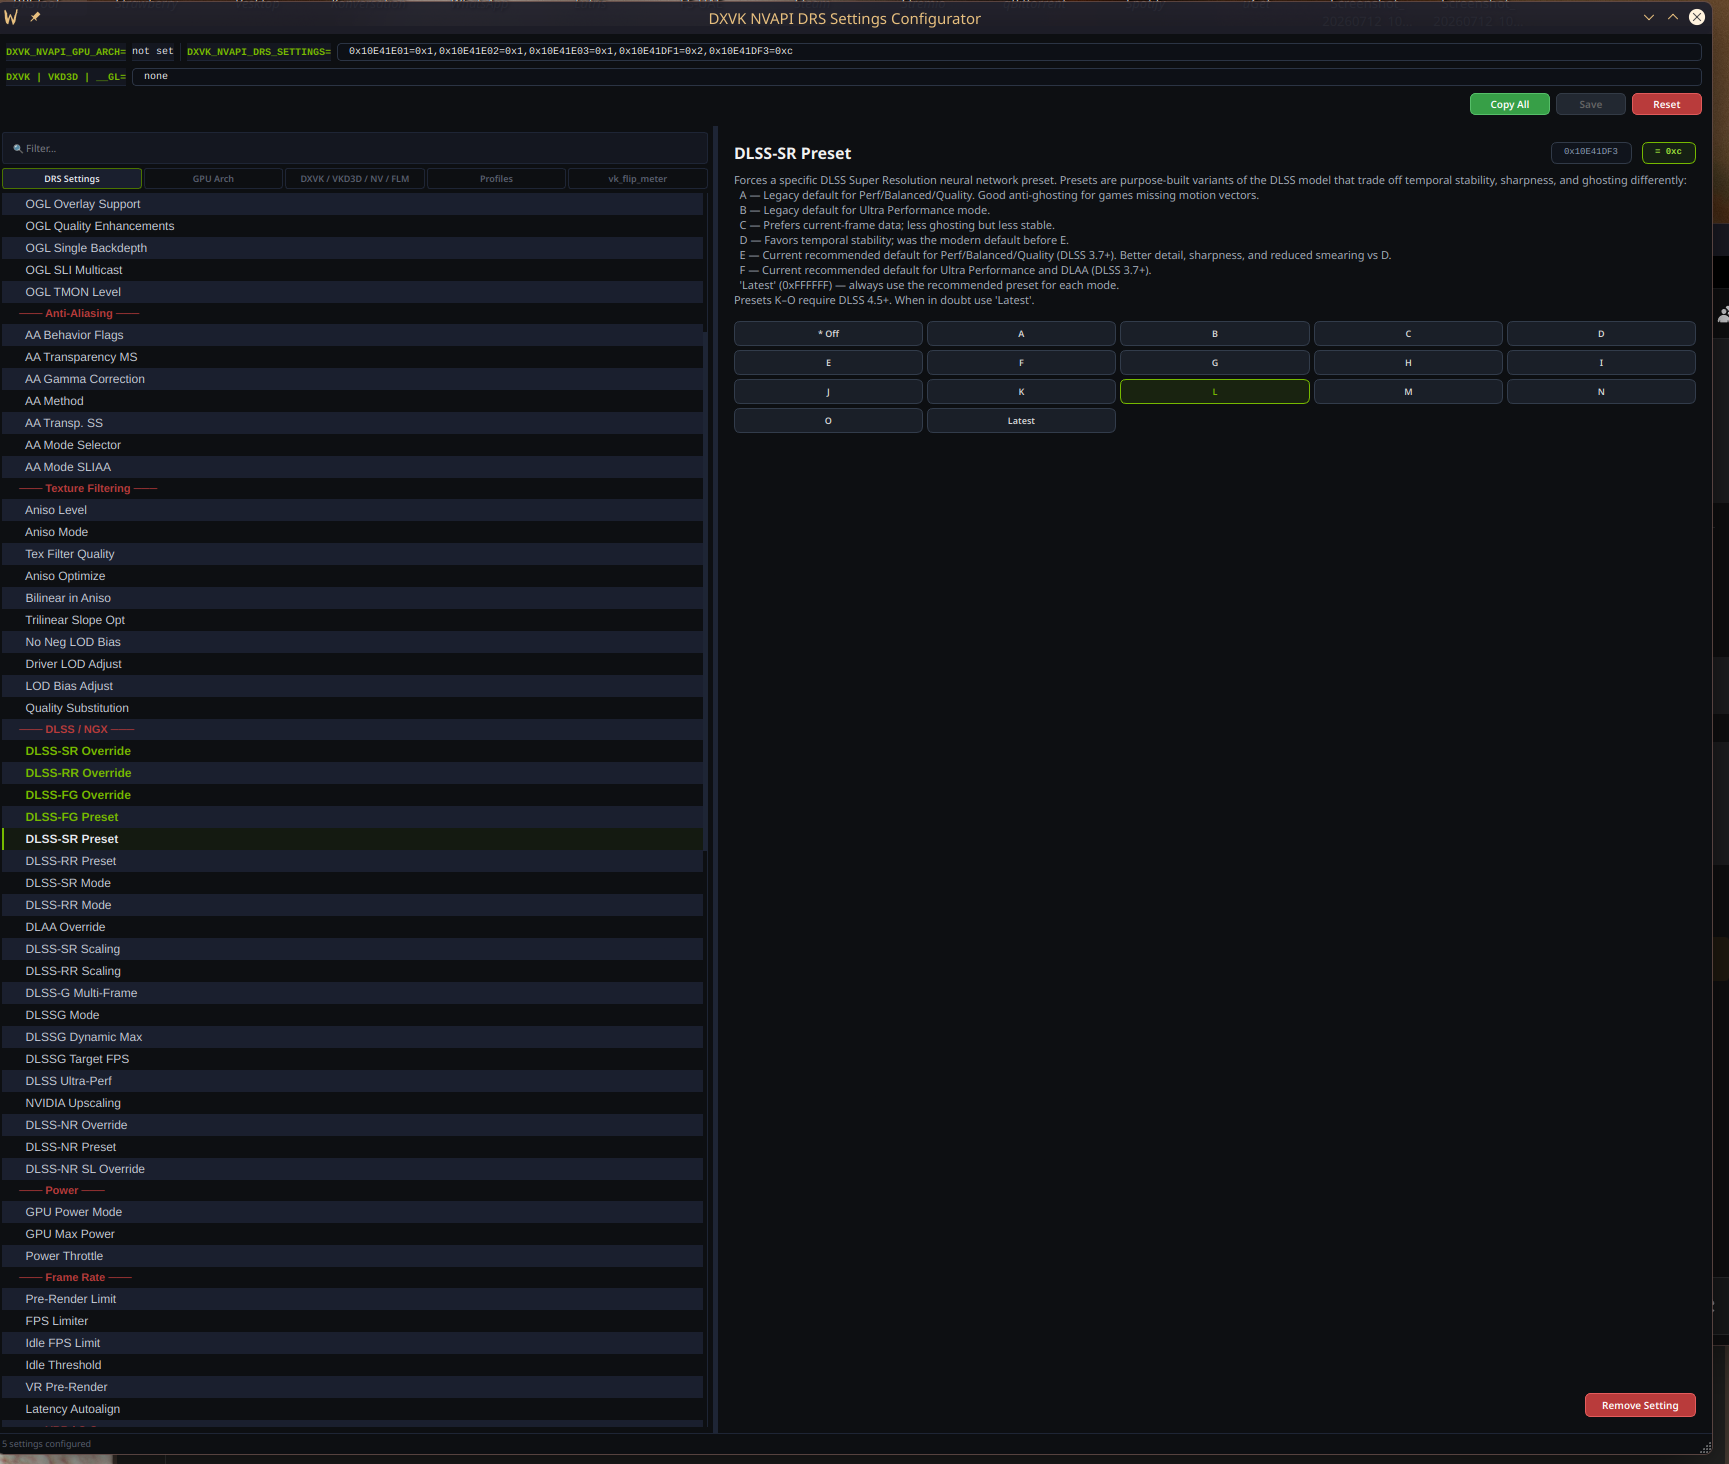Click the green = 0xc value badge
The width and height of the screenshot is (1729, 1464).
tap(1668, 152)
